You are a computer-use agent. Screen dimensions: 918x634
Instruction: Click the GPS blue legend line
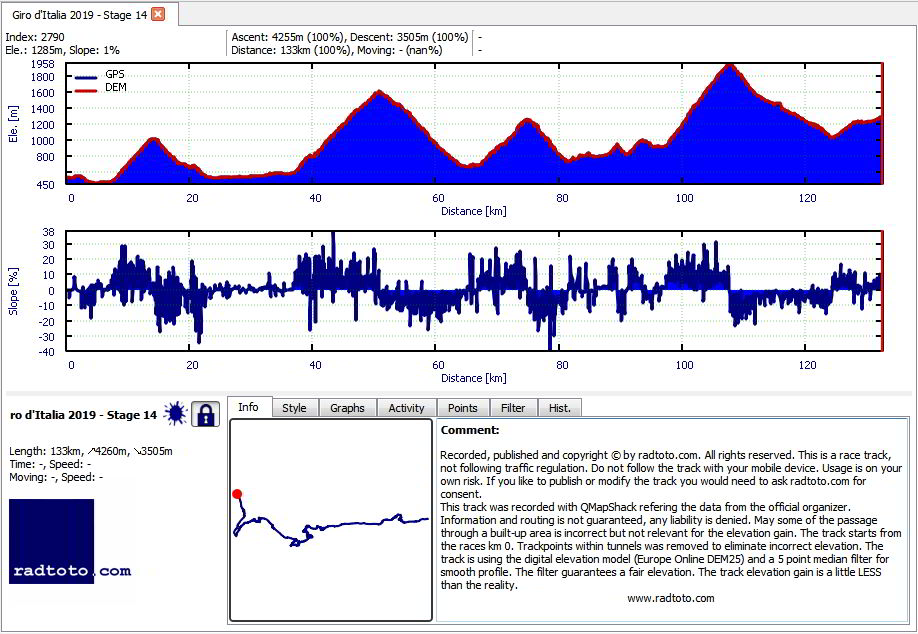[86, 77]
